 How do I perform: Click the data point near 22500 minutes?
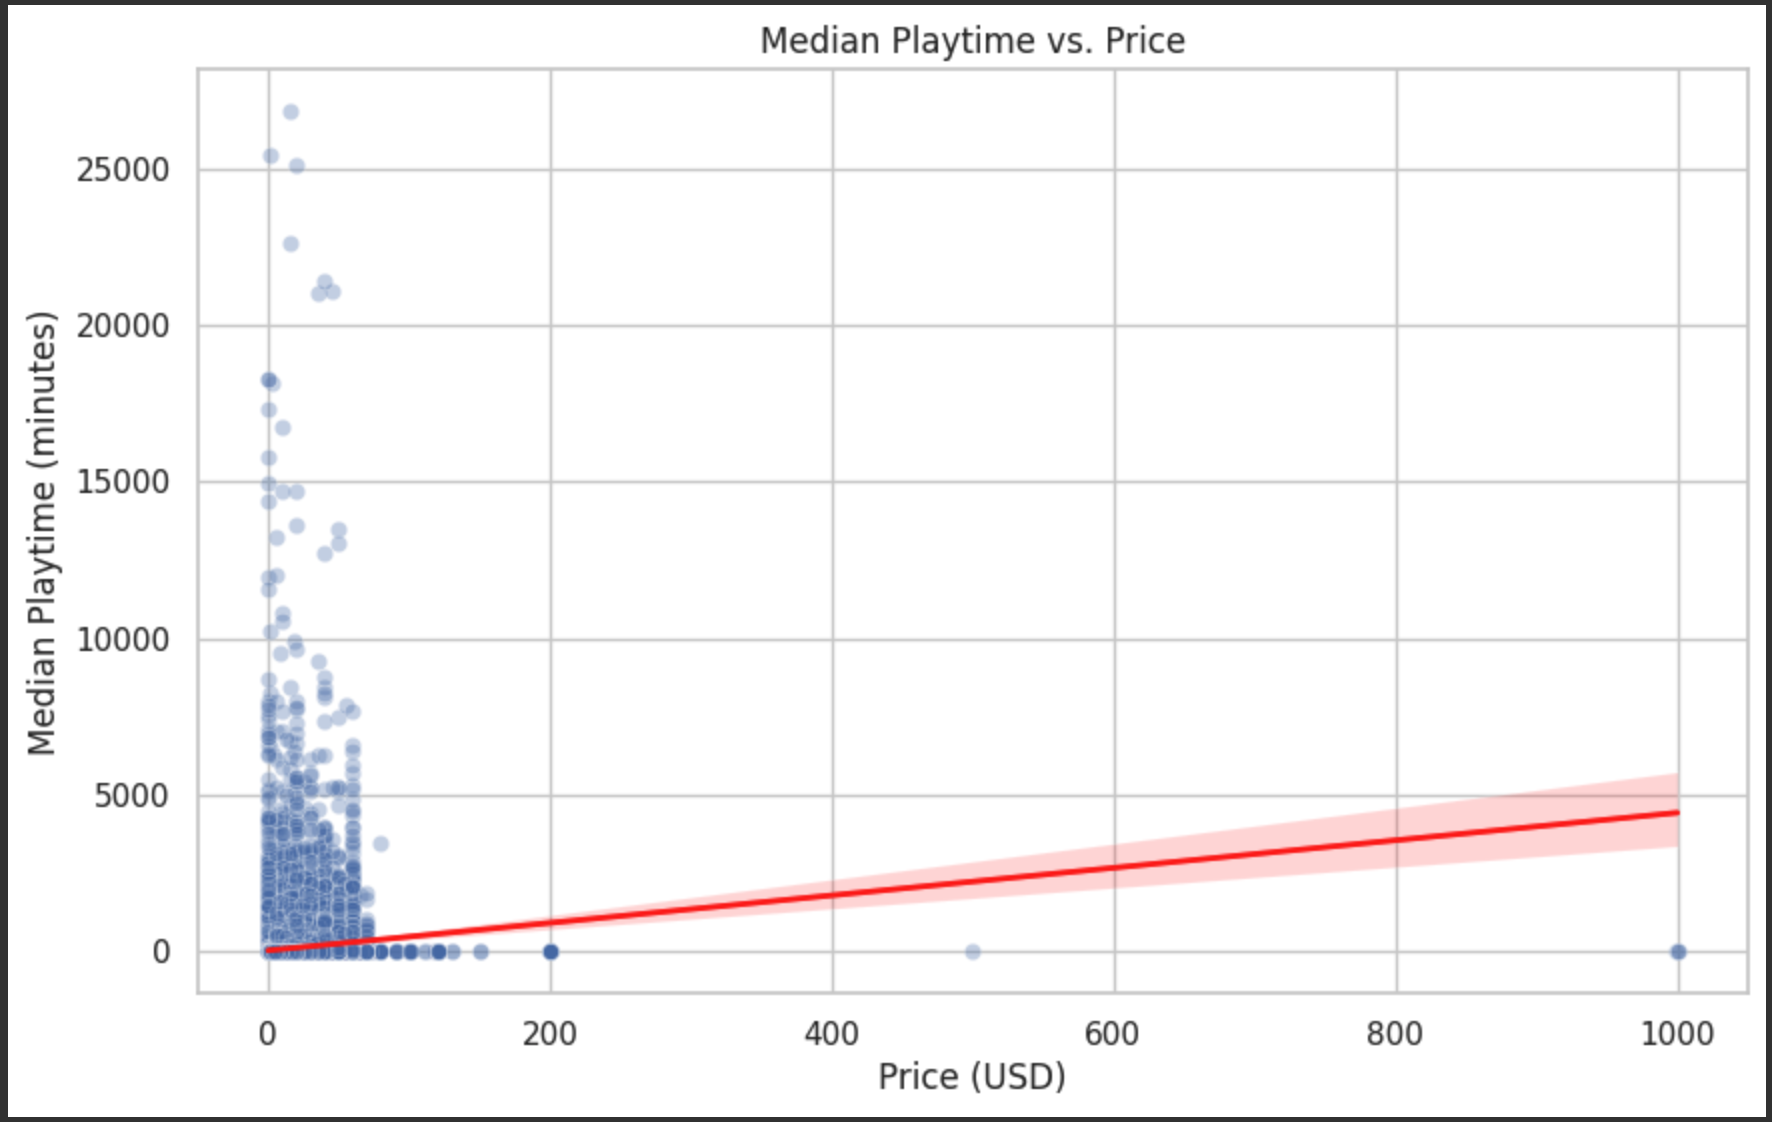(291, 244)
